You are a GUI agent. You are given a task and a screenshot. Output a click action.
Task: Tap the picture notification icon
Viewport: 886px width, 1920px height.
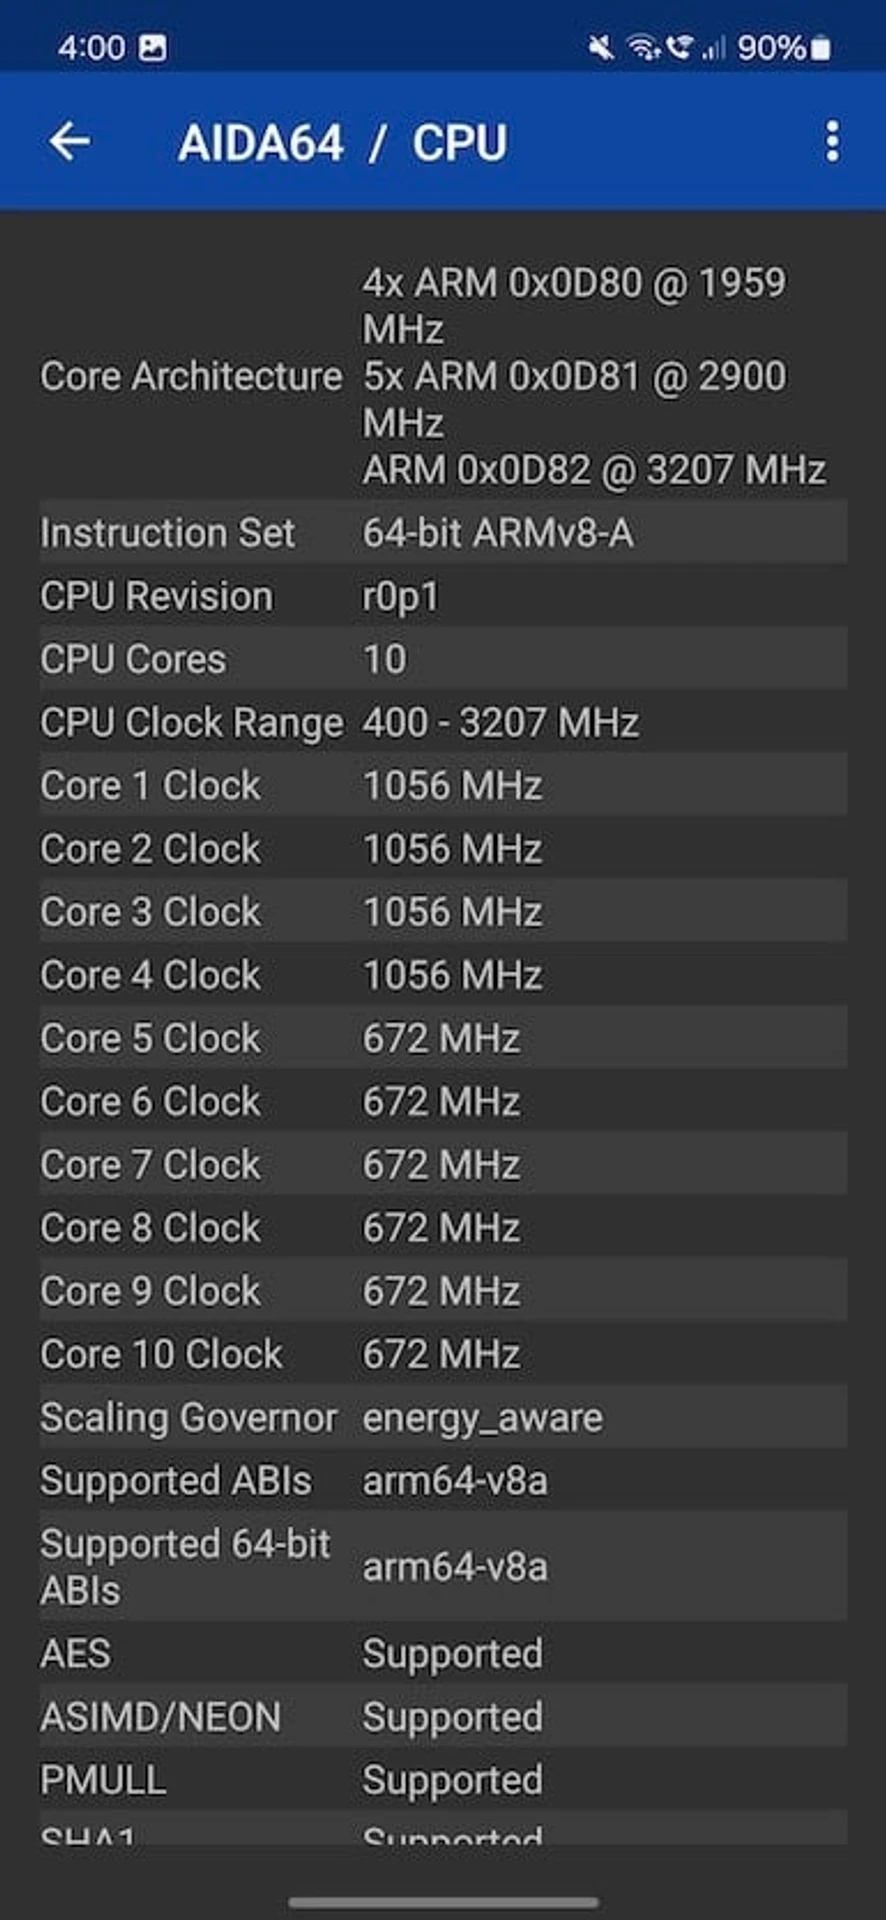click(153, 48)
